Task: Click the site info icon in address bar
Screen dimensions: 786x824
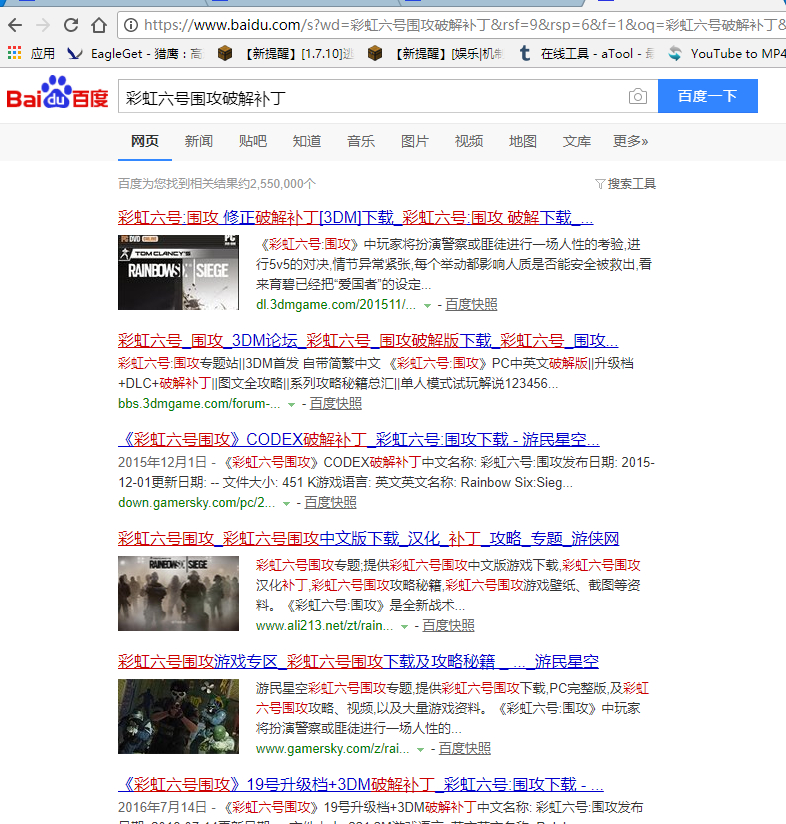Action: [131, 25]
